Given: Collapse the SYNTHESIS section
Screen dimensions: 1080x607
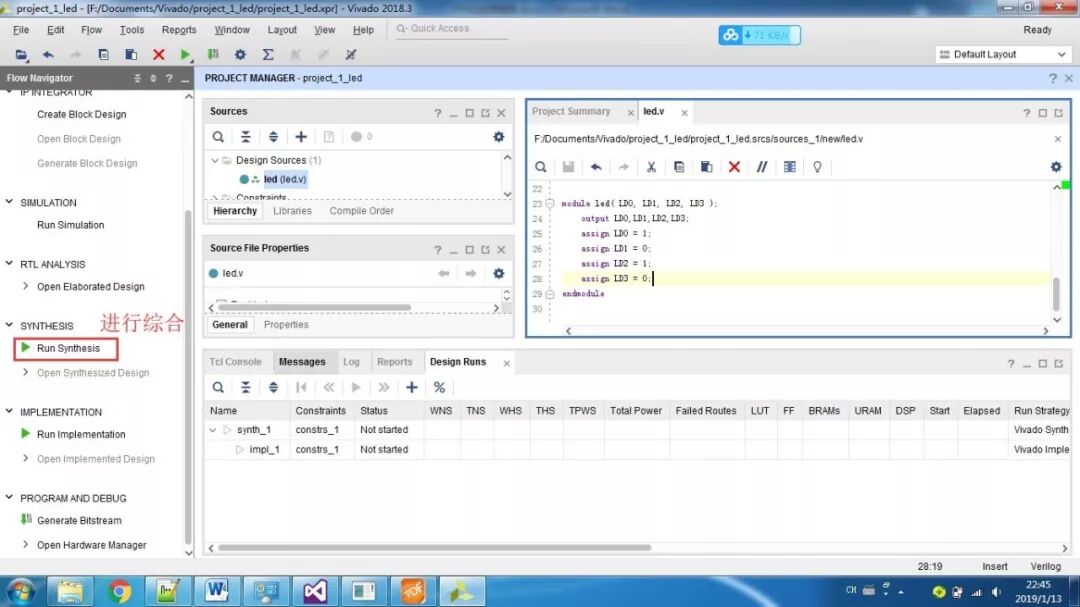Looking at the screenshot, I should click(9, 325).
